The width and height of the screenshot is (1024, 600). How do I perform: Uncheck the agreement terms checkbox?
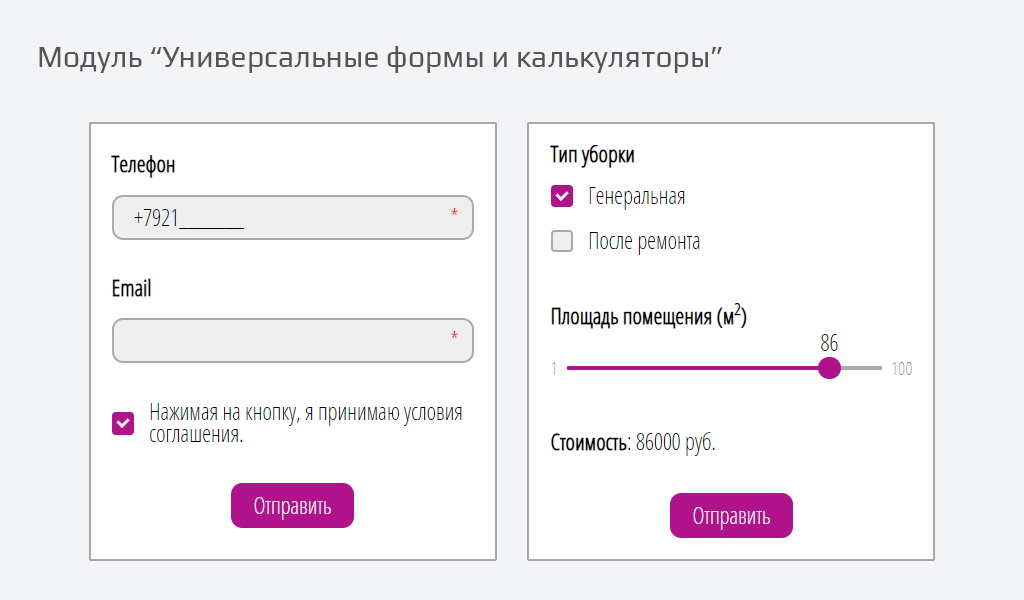coord(123,423)
